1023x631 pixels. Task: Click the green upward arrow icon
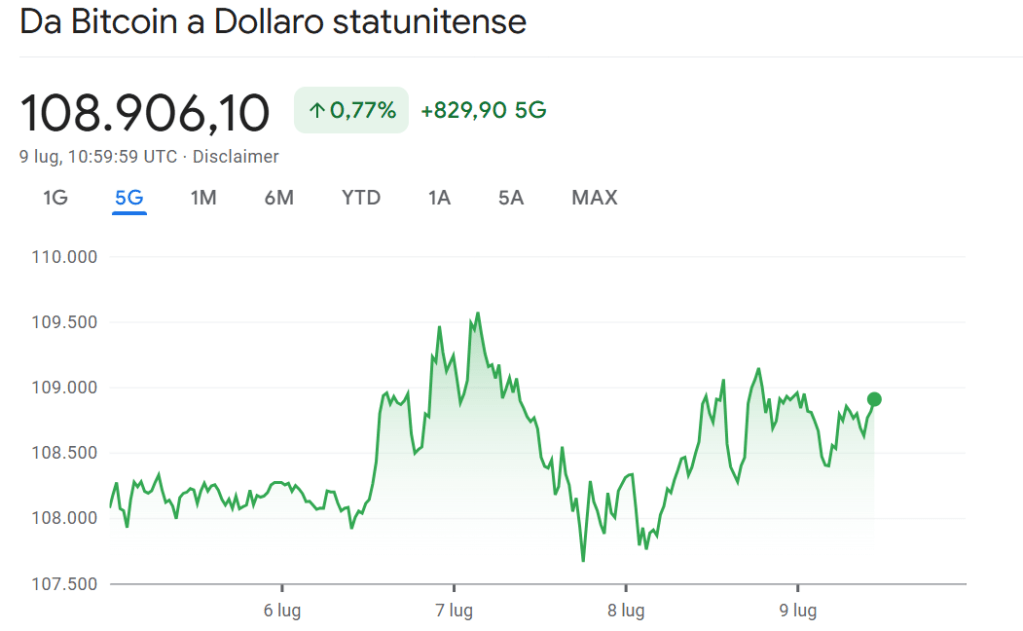[317, 110]
